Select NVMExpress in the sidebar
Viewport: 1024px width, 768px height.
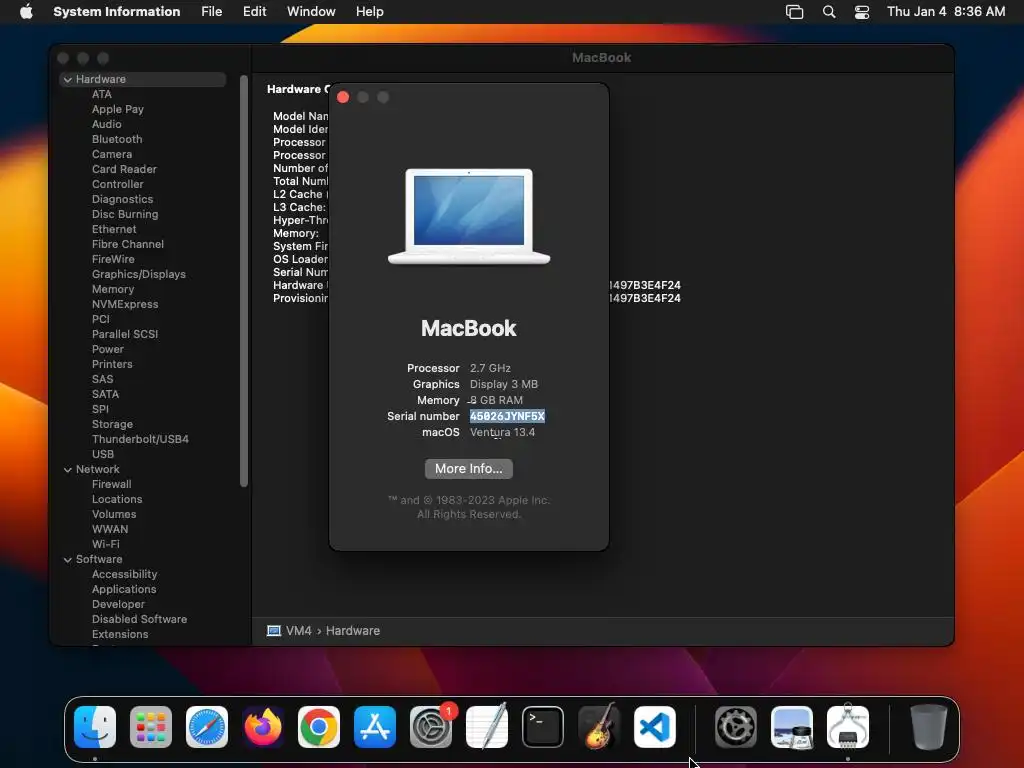coord(125,304)
